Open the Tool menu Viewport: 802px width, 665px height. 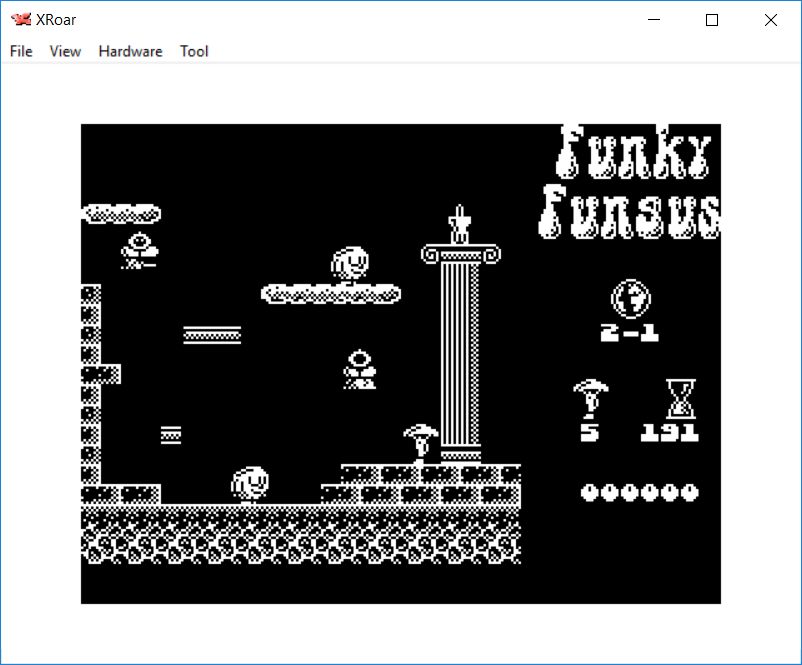(194, 51)
